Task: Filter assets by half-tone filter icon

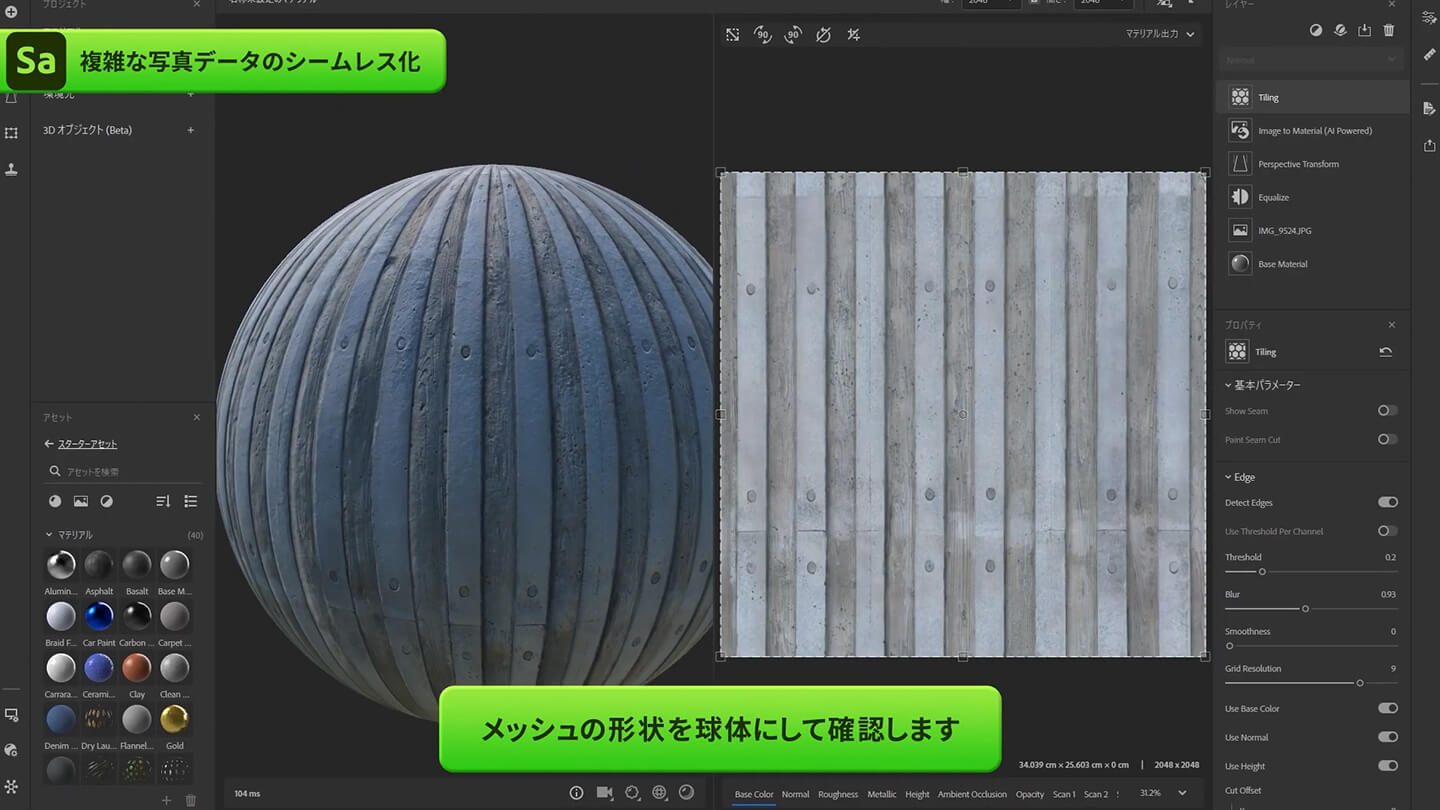Action: pos(106,501)
